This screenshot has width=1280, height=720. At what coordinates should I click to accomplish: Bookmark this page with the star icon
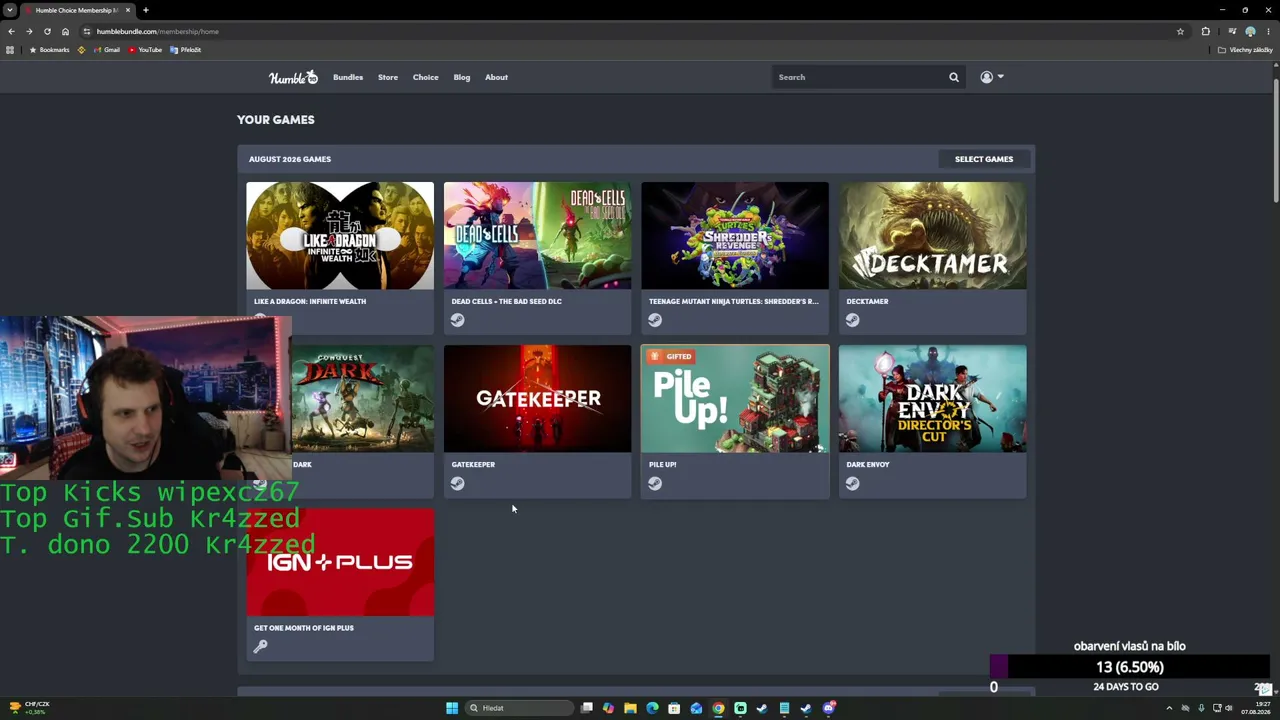[1180, 31]
